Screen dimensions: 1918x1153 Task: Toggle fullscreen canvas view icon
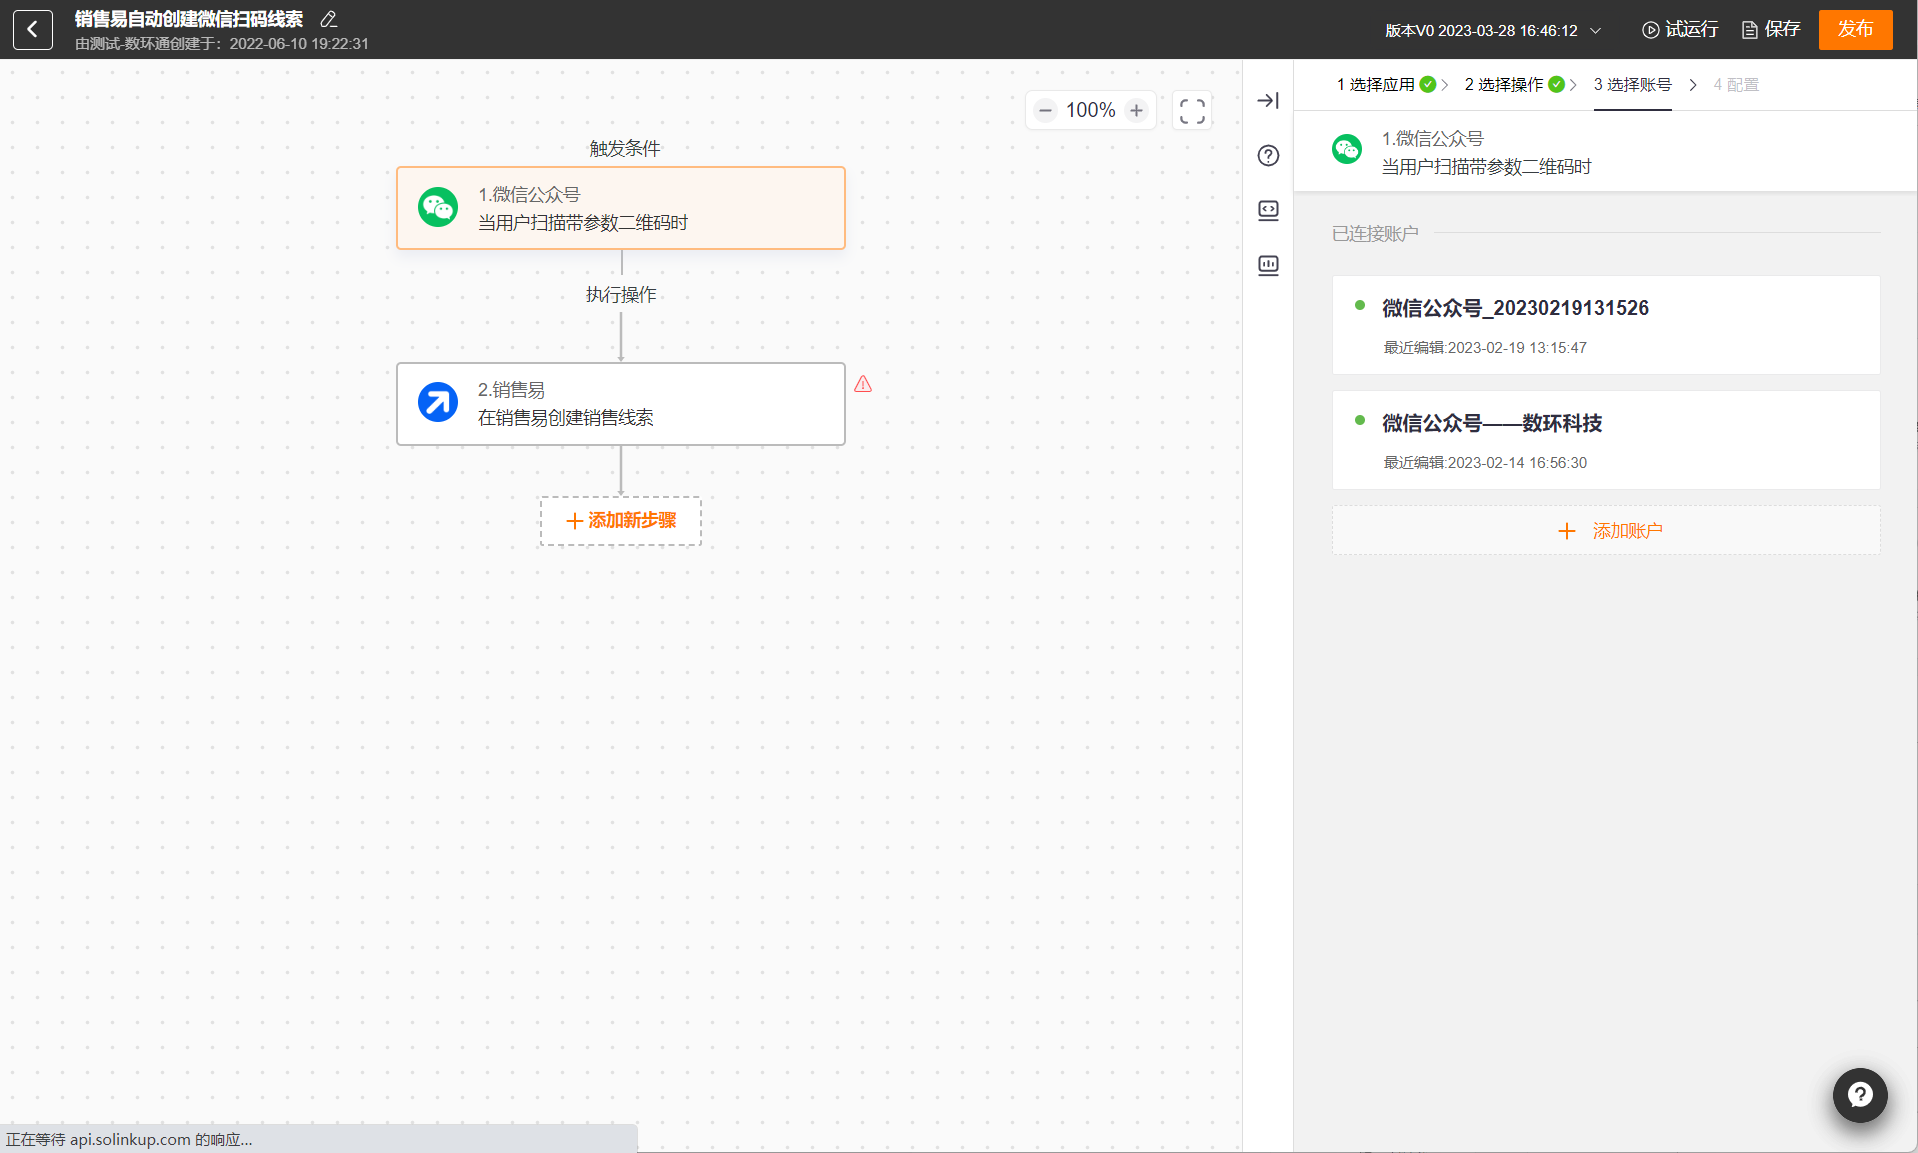click(1192, 110)
